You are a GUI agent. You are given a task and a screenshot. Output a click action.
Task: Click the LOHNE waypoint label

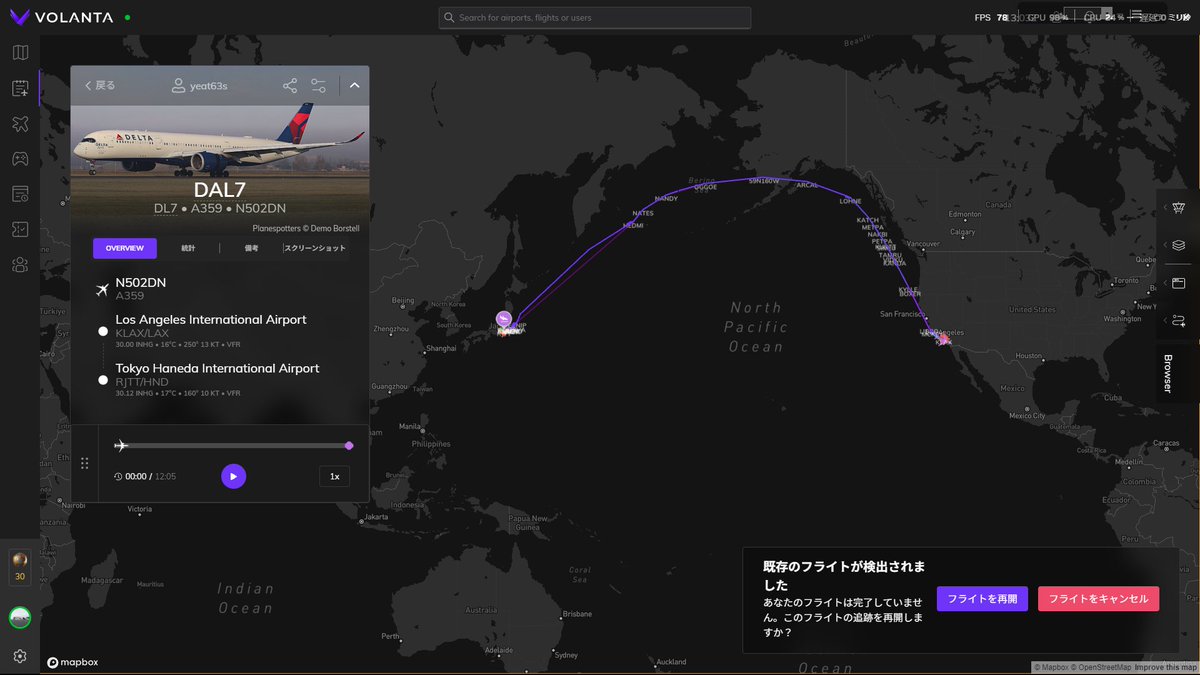[850, 201]
